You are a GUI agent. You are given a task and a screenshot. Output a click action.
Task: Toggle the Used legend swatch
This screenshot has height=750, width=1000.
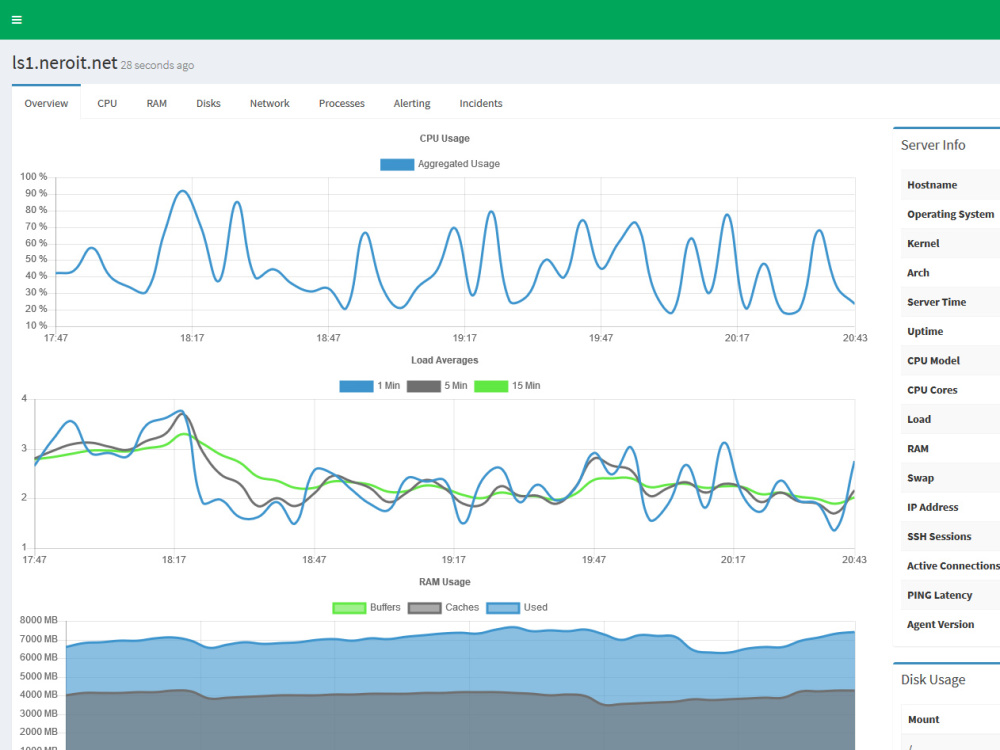pyautogui.click(x=503, y=608)
